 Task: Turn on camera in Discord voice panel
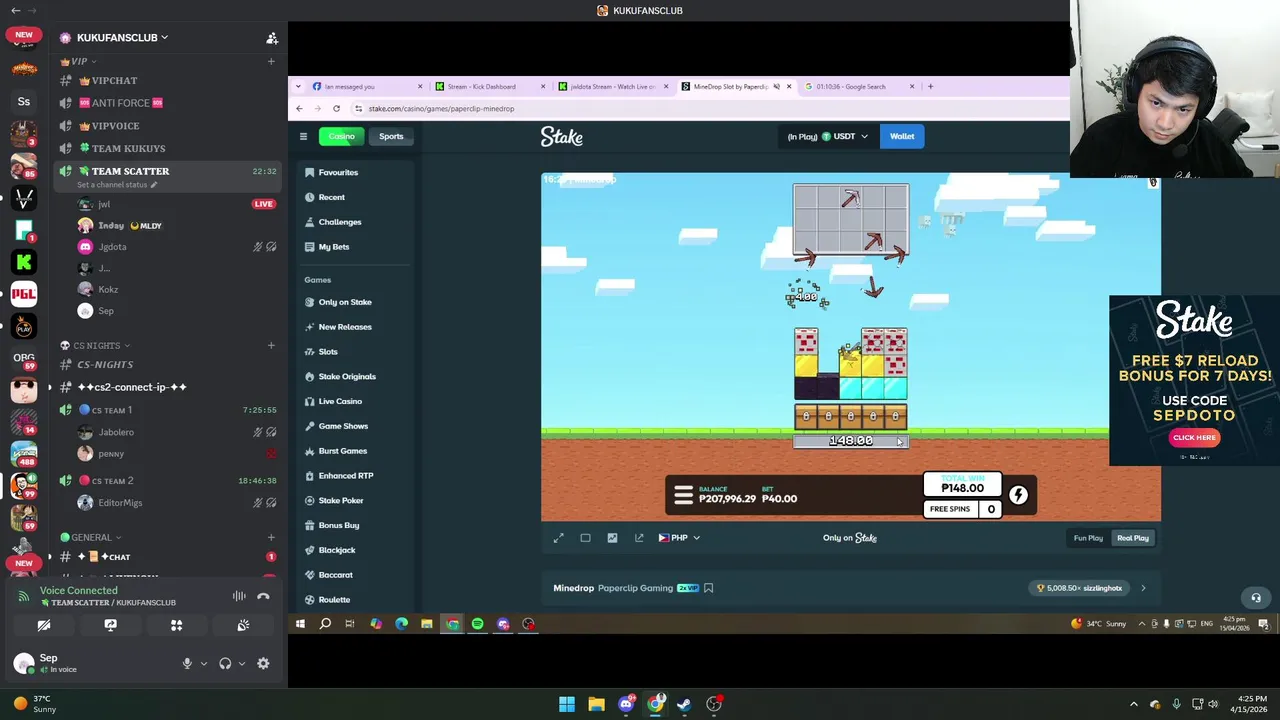click(x=44, y=625)
